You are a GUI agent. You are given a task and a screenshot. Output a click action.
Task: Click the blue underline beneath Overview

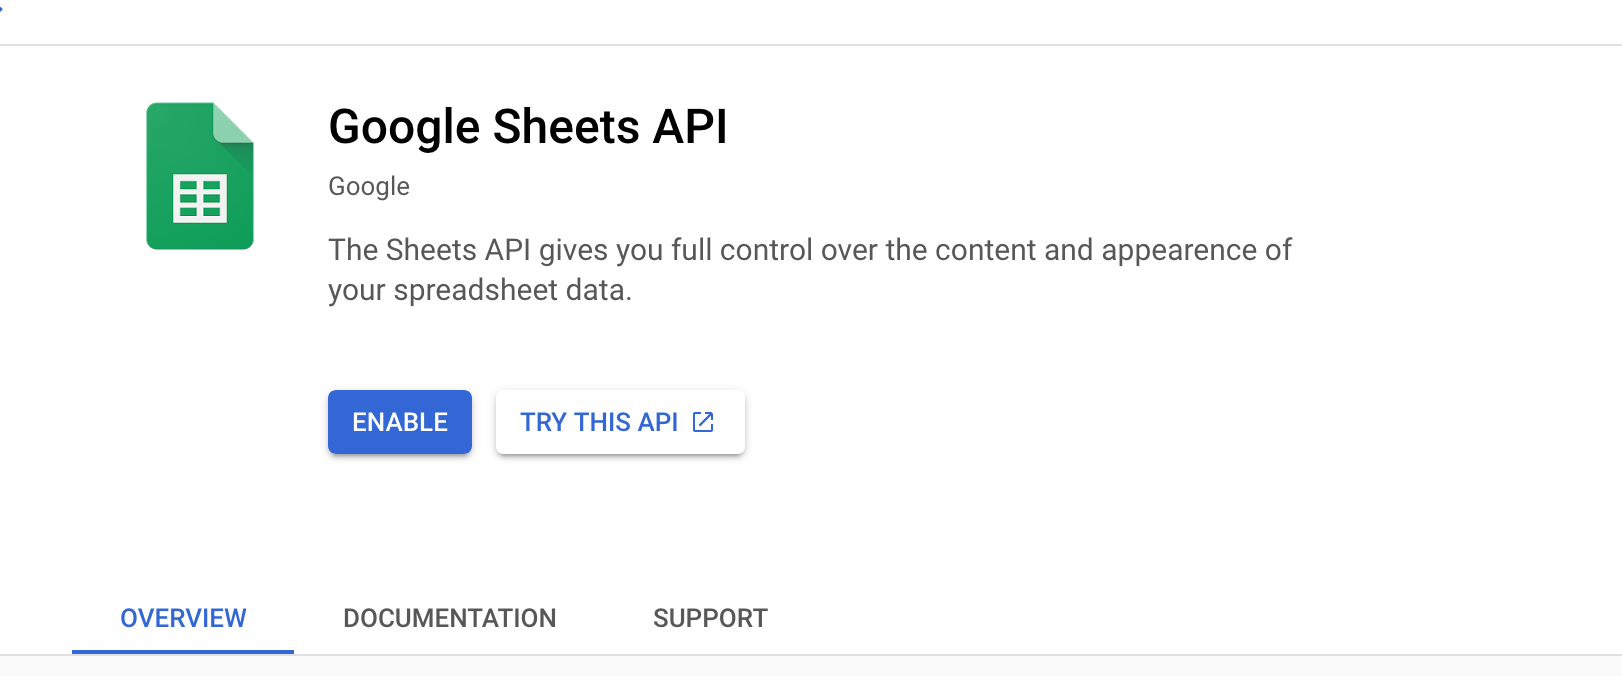pos(183,651)
